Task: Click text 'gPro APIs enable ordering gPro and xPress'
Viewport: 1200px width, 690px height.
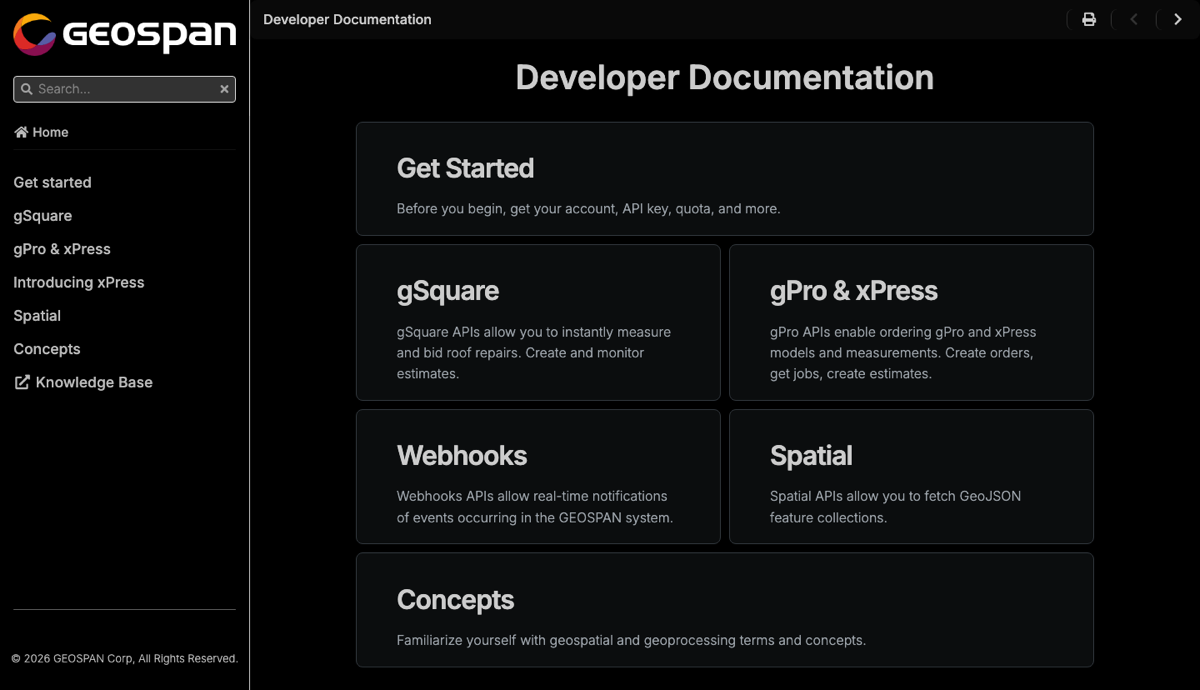Action: (x=903, y=332)
